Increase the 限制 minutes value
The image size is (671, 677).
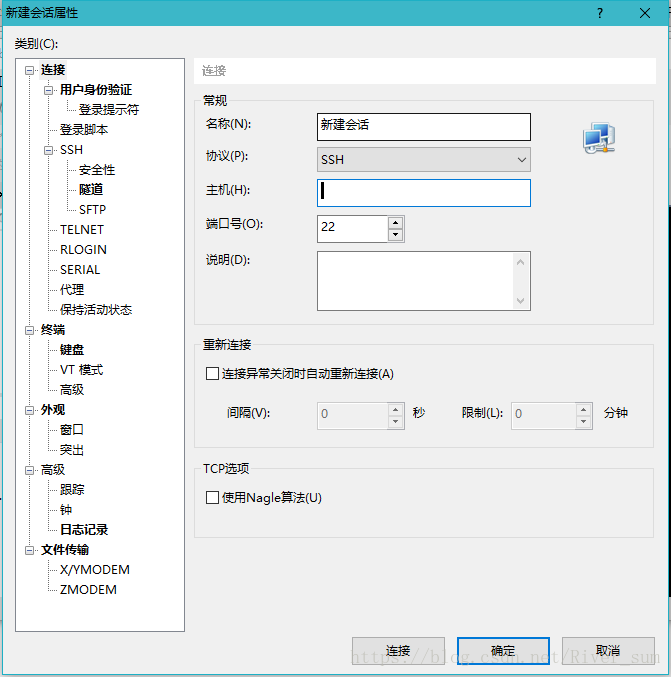[583, 409]
